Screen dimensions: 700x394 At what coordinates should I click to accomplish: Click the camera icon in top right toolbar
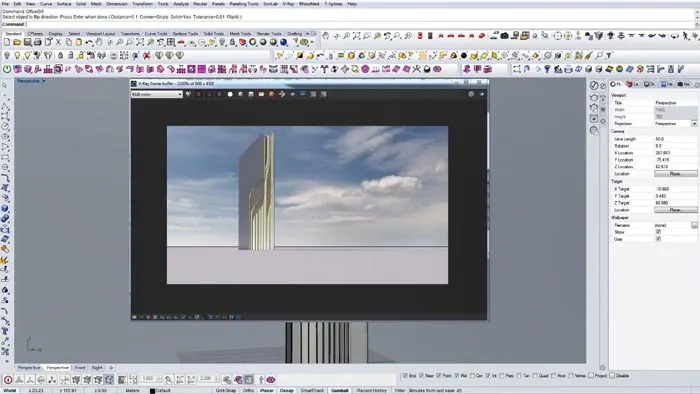tap(504, 36)
